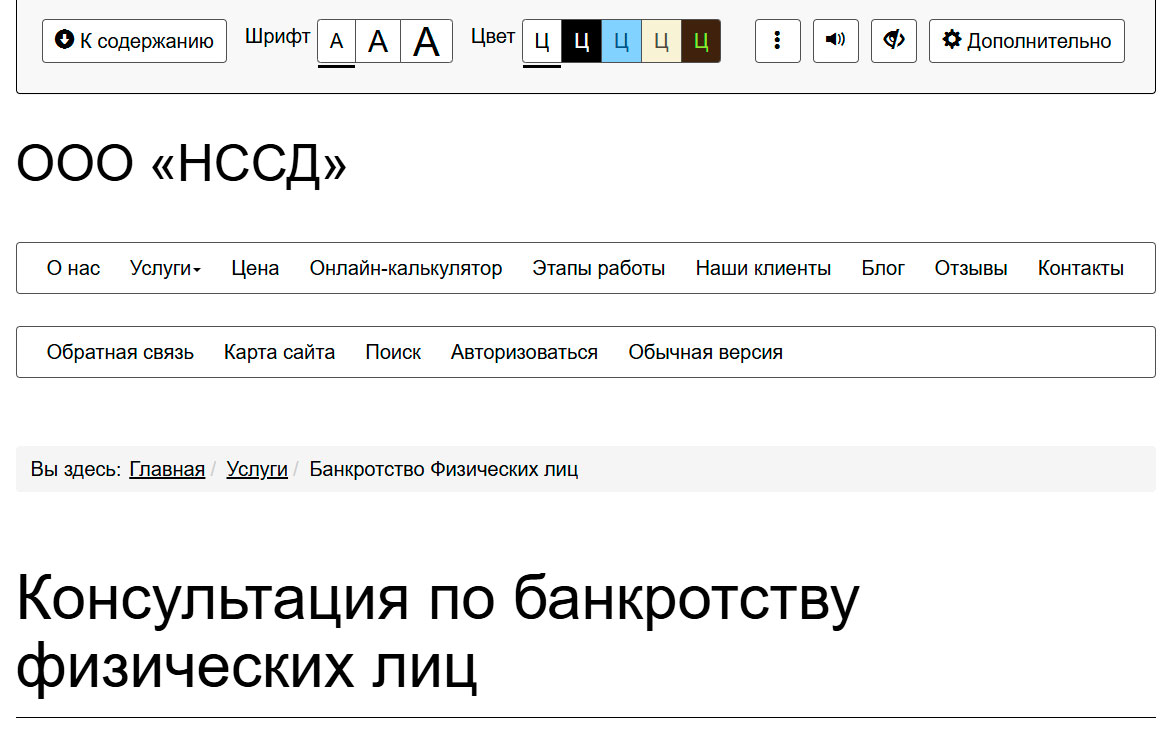This screenshot has width=1170, height=749.
Task: Select the largest font size A
Action: (427, 42)
